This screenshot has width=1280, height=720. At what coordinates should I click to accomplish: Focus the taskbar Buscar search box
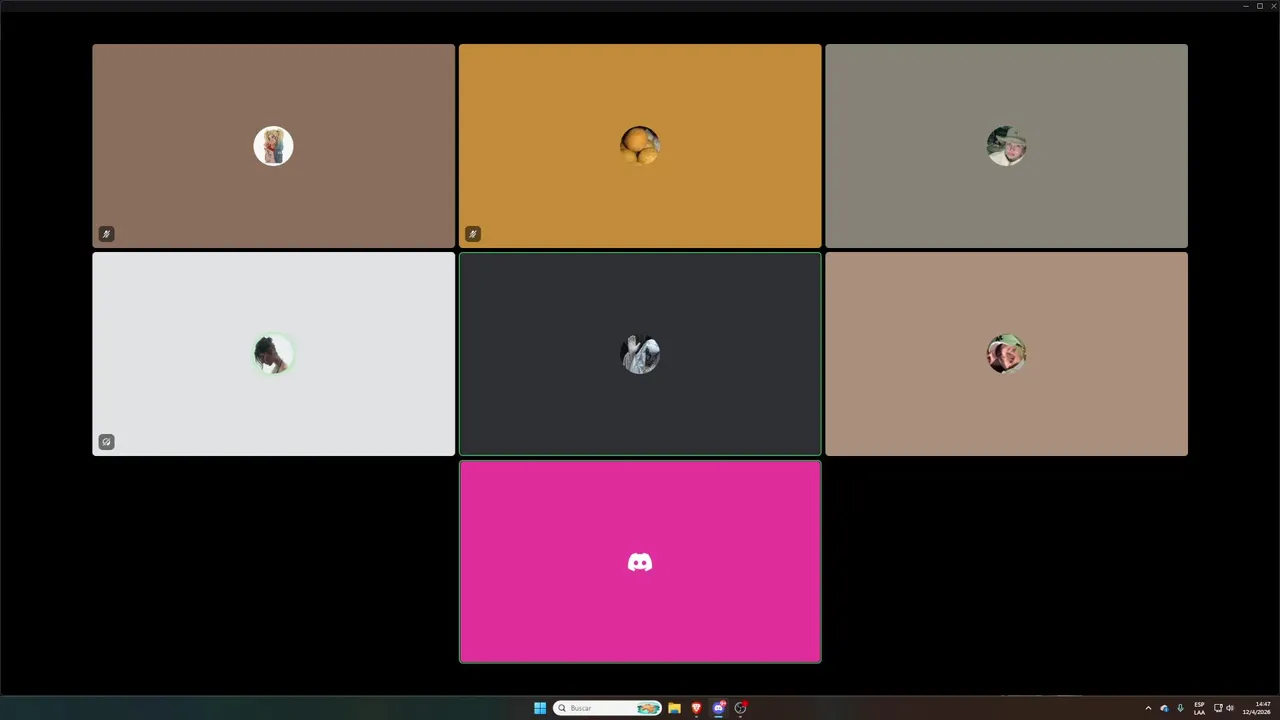coord(607,708)
